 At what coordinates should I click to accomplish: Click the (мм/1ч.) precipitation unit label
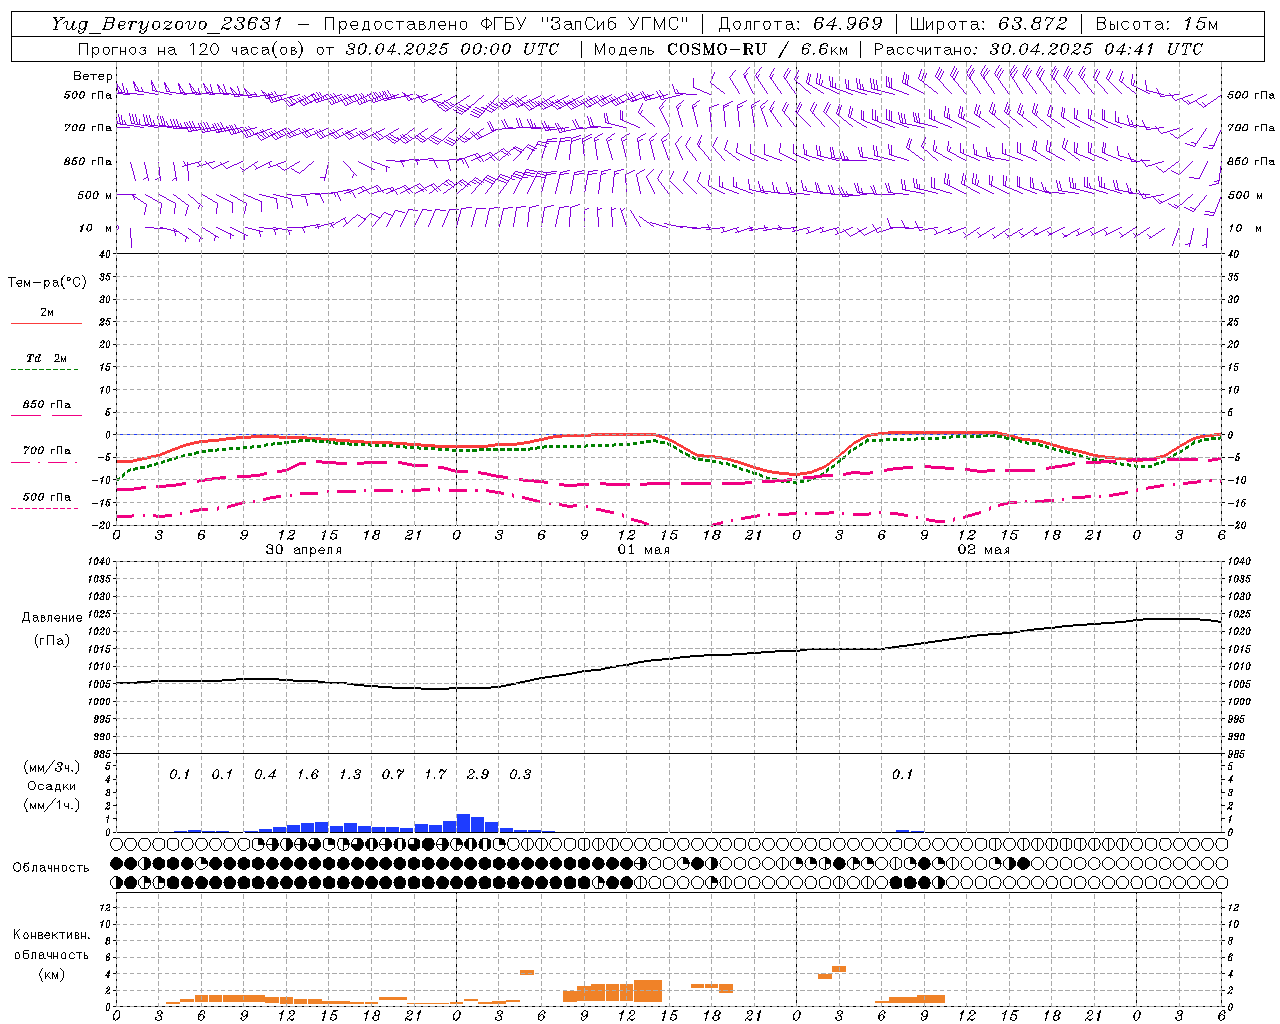click(52, 805)
